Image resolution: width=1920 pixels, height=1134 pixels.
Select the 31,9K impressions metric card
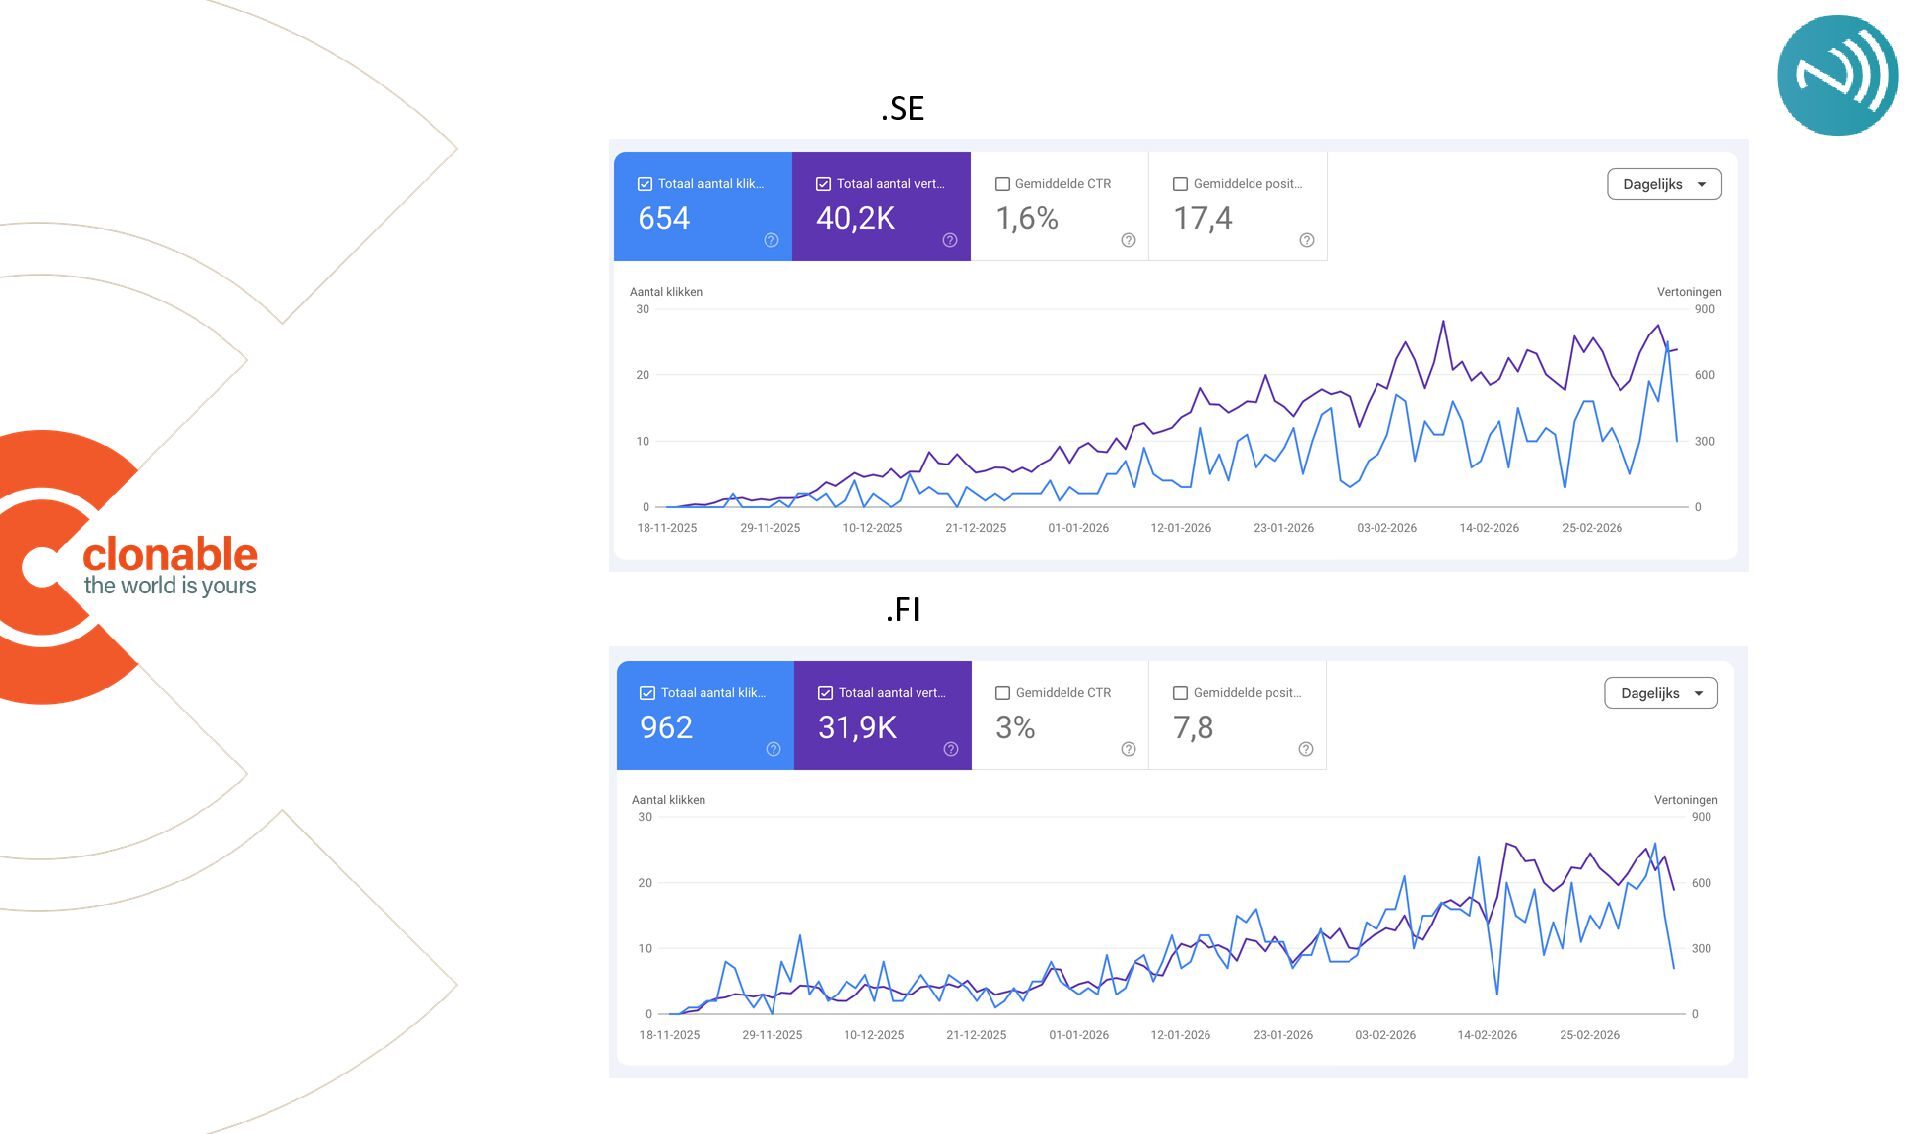(x=883, y=715)
